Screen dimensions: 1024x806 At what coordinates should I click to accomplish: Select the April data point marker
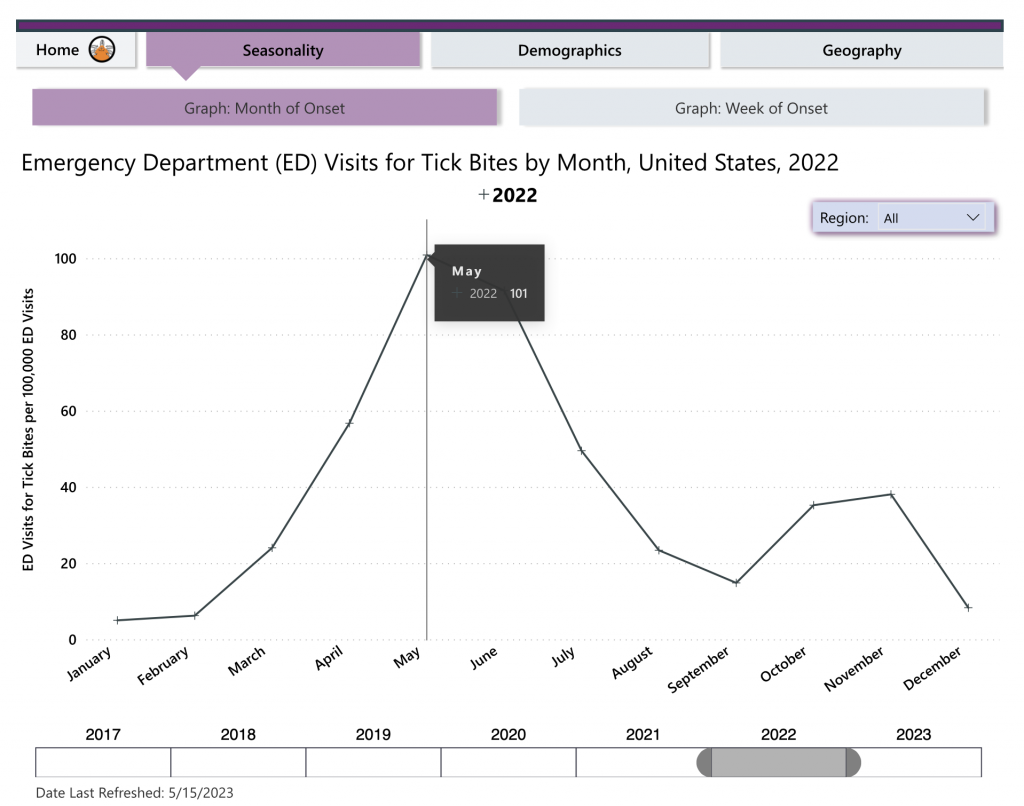[x=349, y=423]
